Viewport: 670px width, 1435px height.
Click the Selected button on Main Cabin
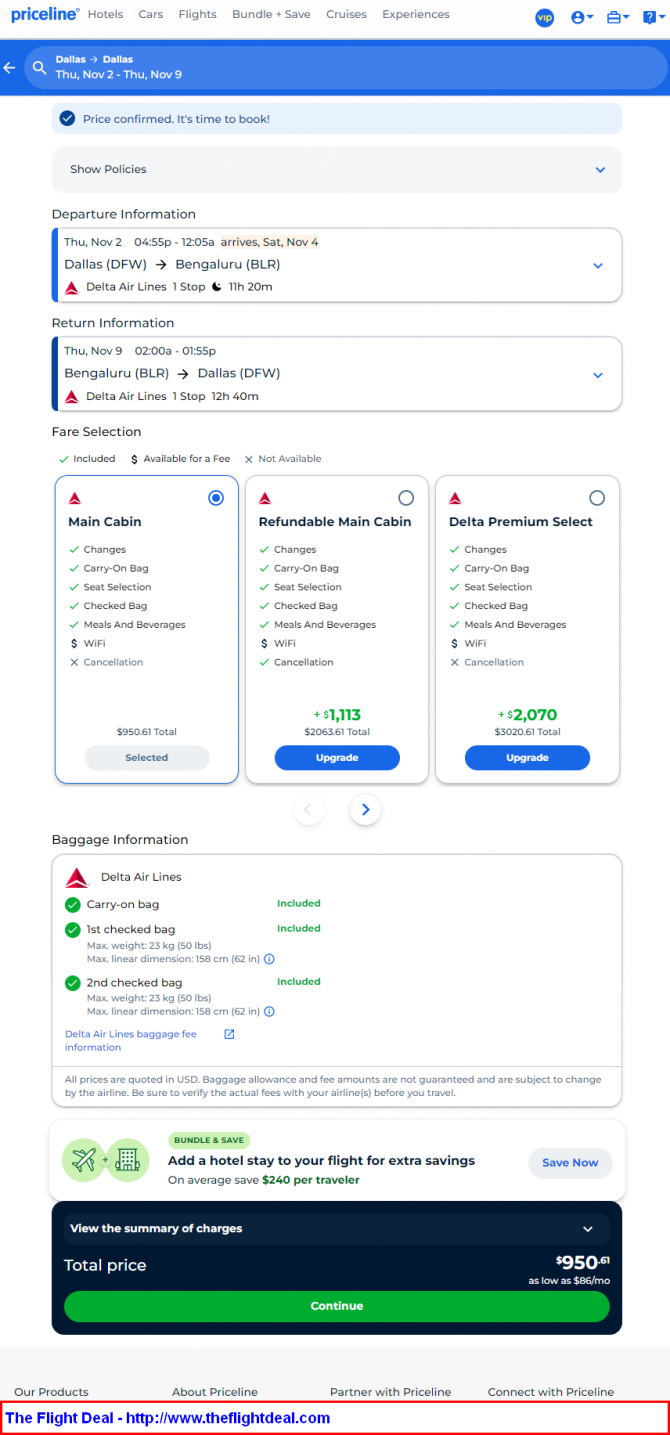[147, 758]
